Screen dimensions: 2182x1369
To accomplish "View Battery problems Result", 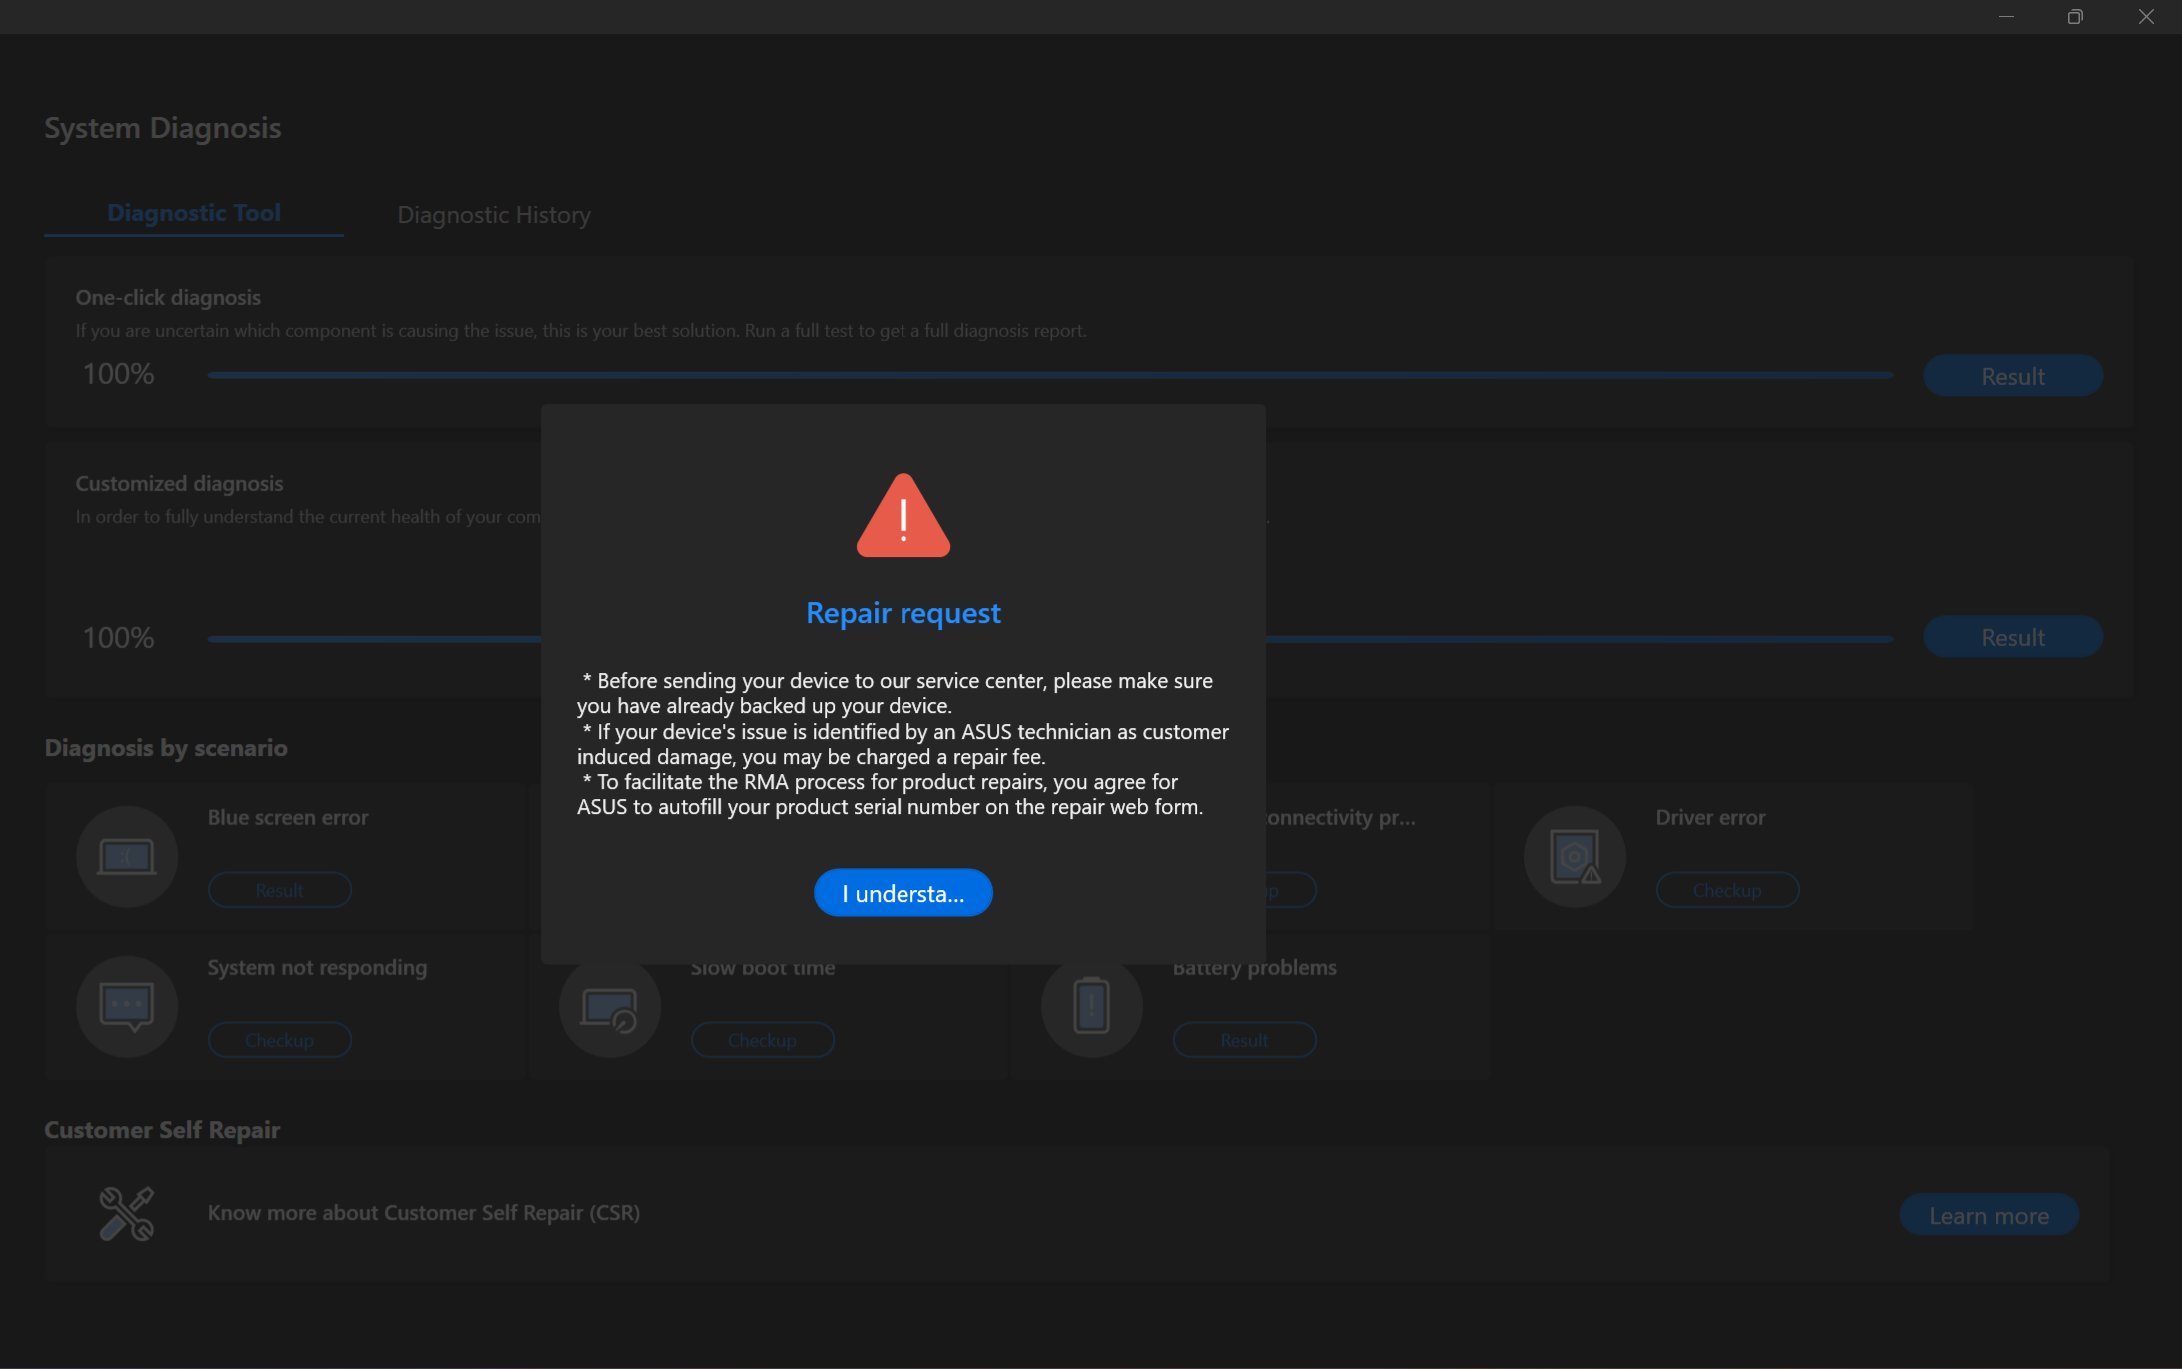I will [1244, 1040].
